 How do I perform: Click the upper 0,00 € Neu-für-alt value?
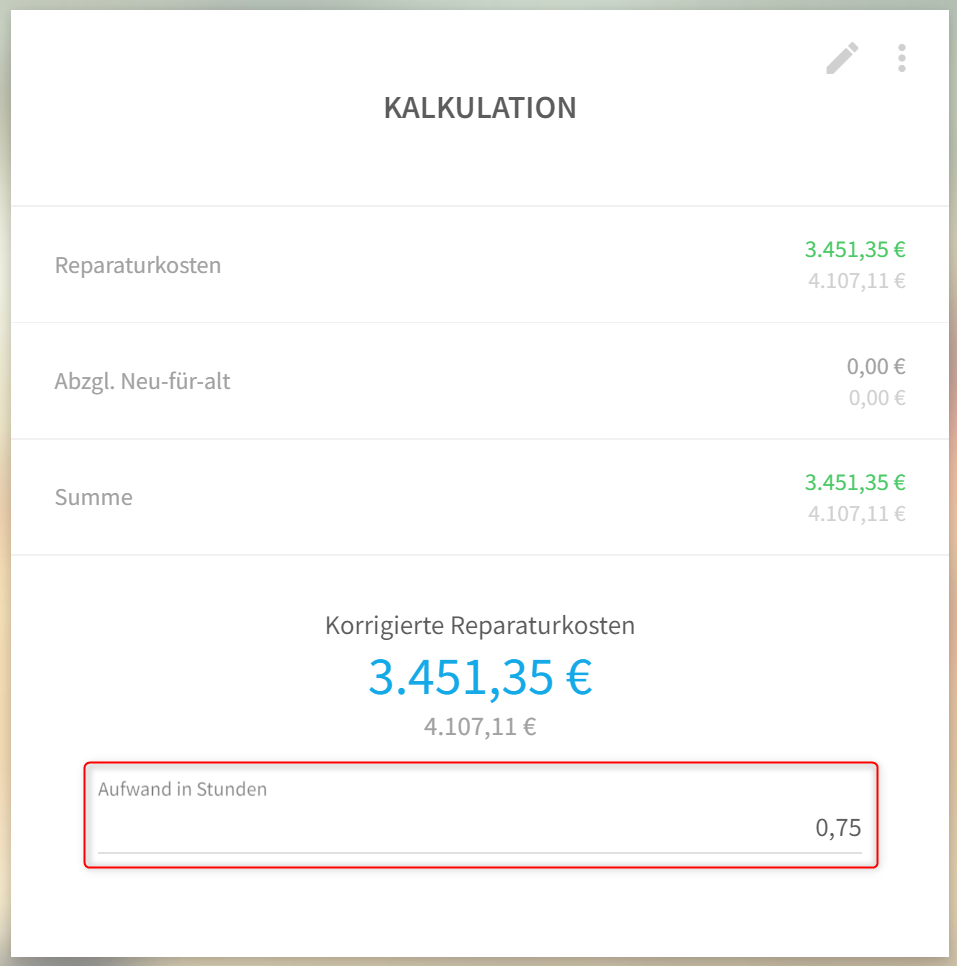click(876, 367)
